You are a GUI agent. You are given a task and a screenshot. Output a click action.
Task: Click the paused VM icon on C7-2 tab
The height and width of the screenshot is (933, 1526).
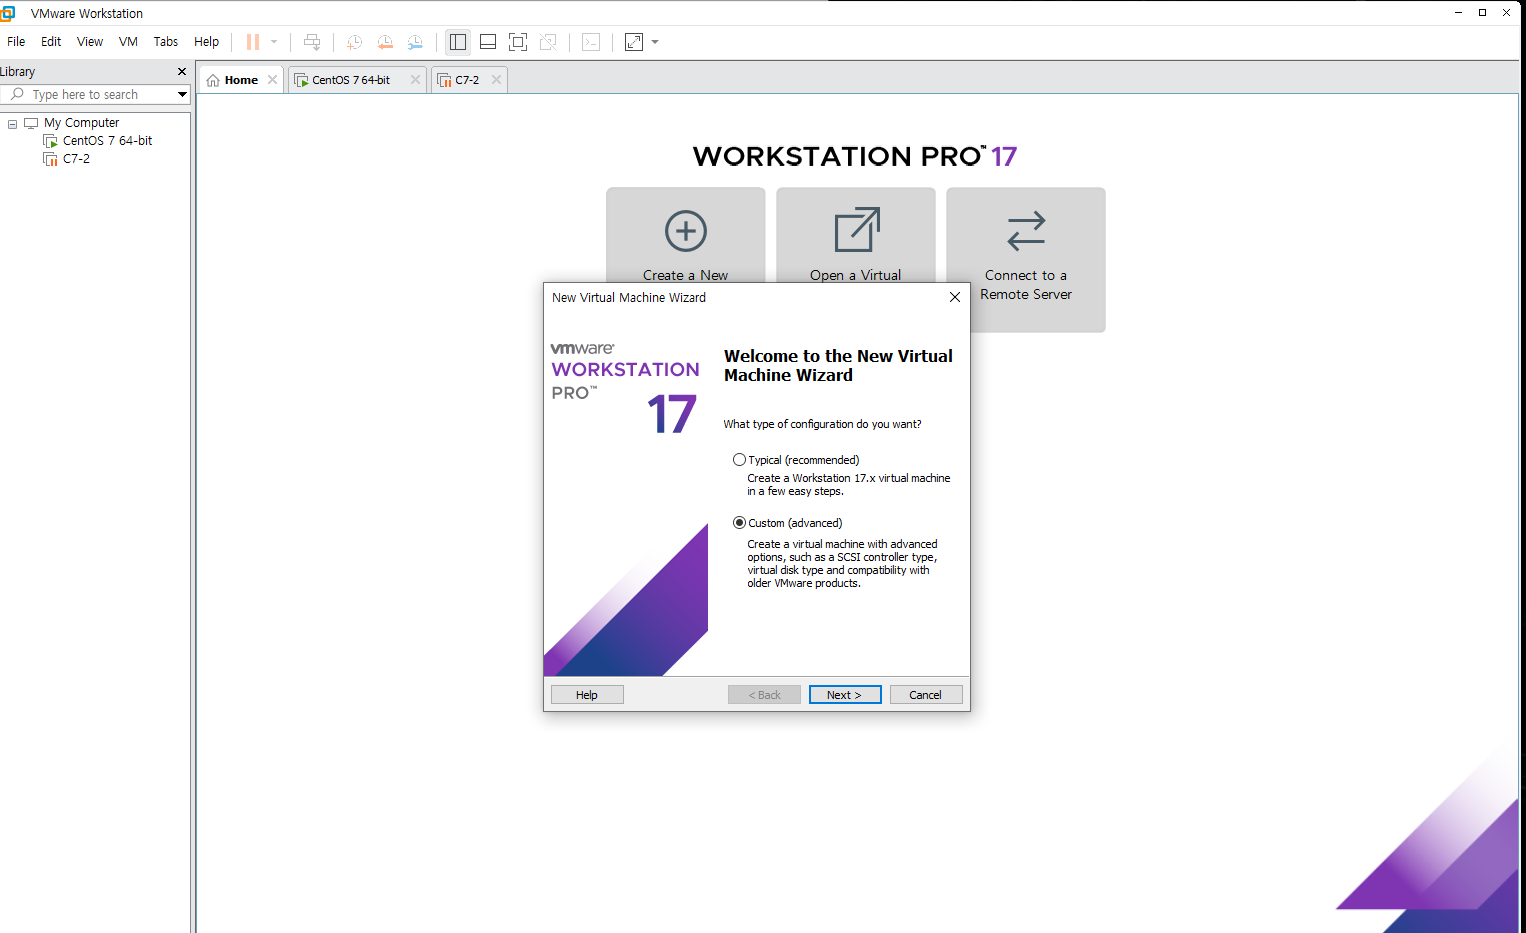point(444,80)
